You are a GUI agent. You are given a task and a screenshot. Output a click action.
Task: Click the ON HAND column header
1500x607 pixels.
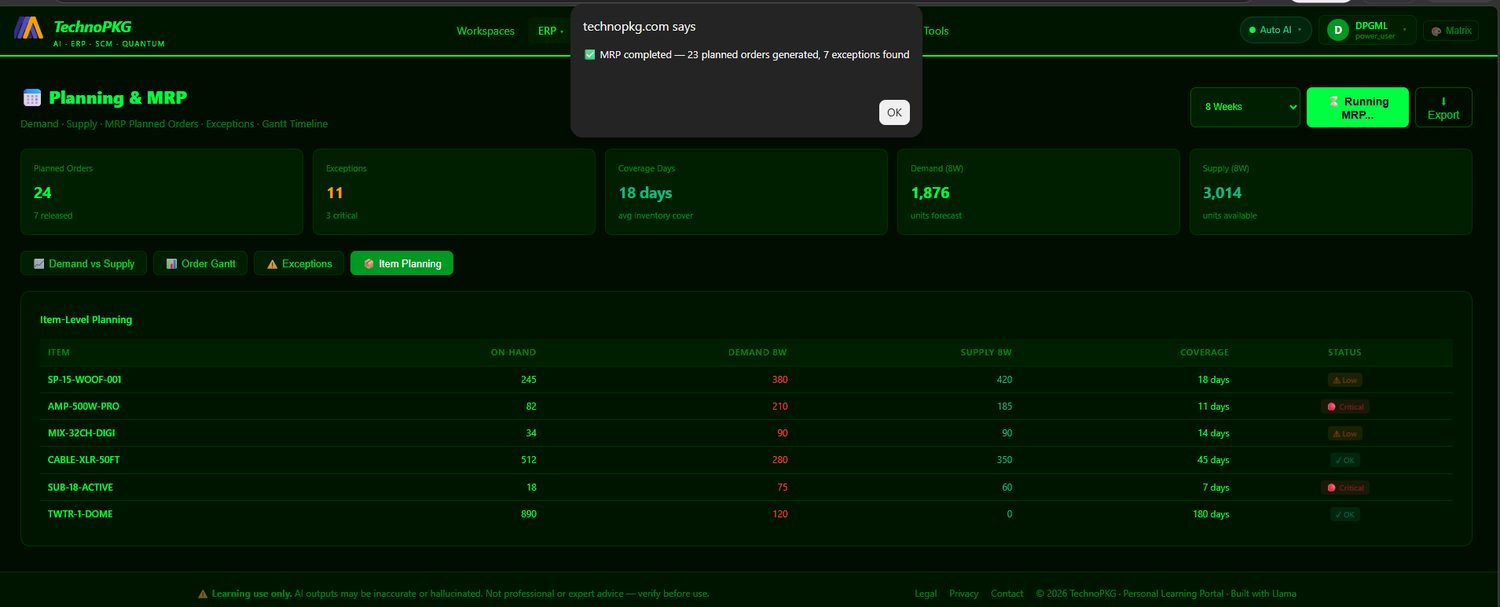click(513, 352)
